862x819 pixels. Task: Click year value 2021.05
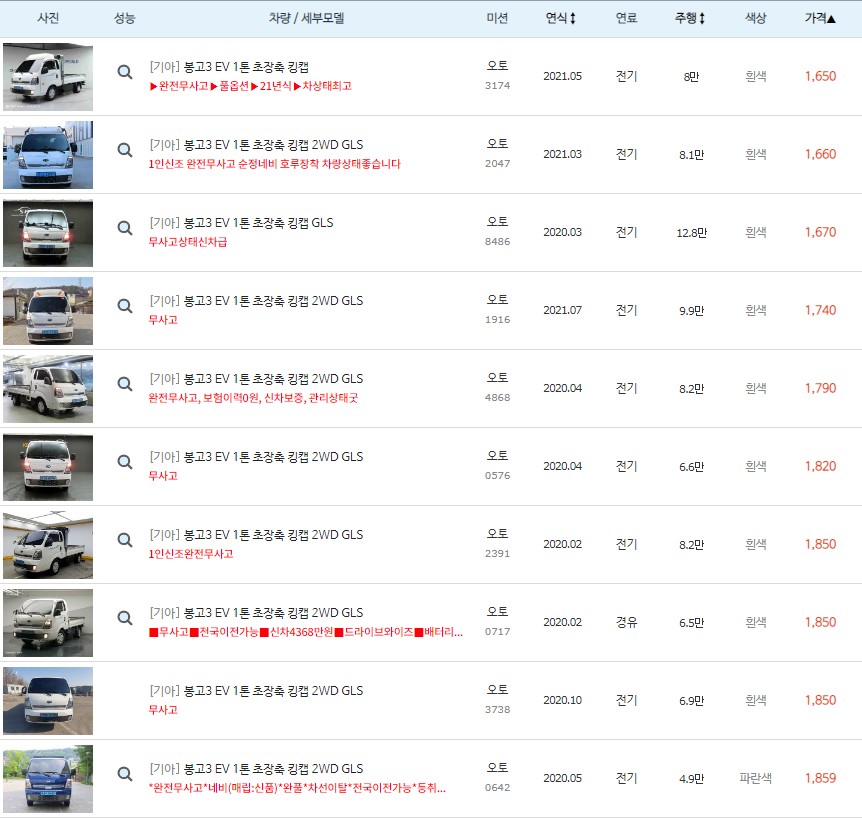pos(562,77)
